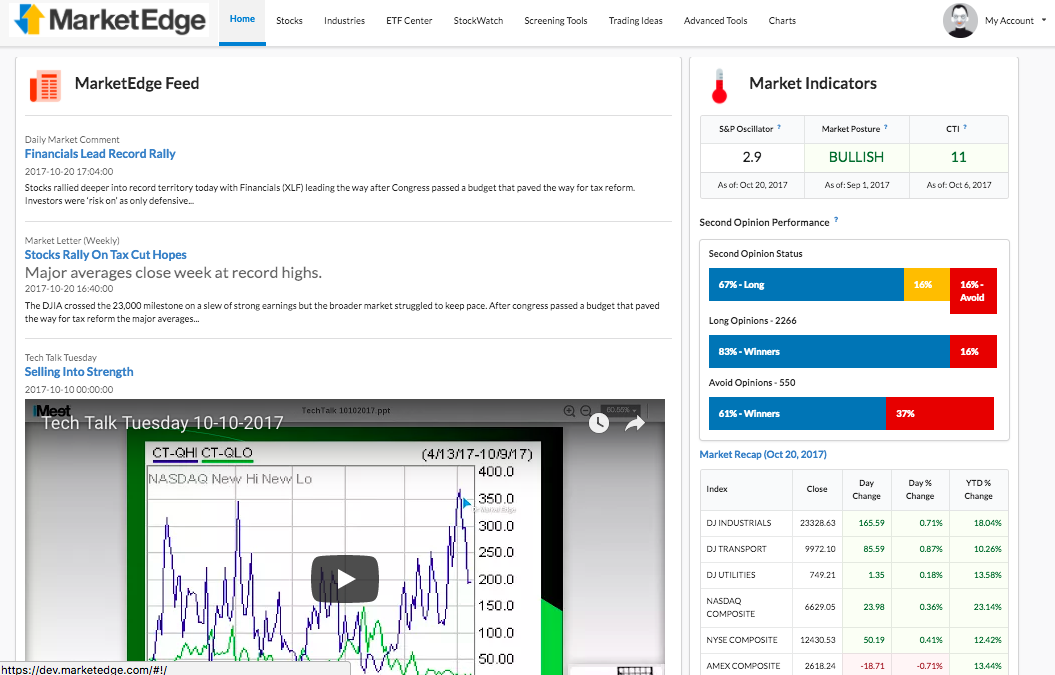Image resolution: width=1055 pixels, height=675 pixels.
Task: Open Financials Lead Record Rally article
Action: click(100, 154)
